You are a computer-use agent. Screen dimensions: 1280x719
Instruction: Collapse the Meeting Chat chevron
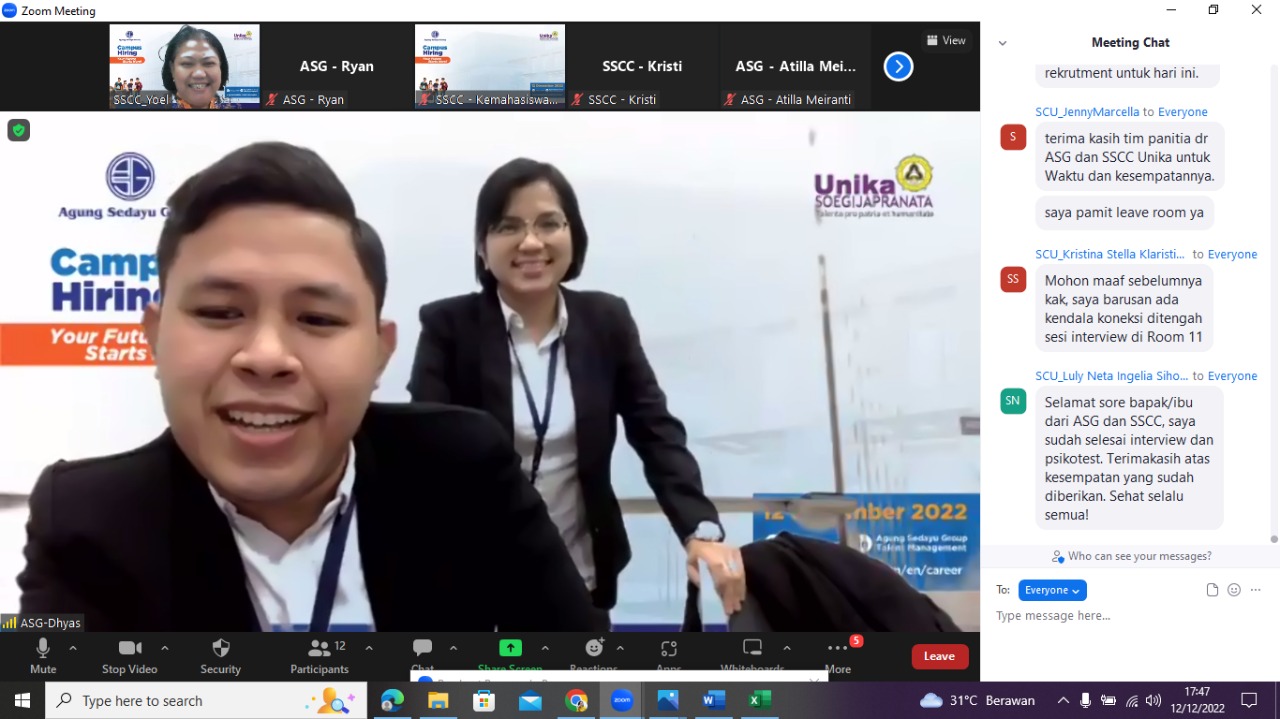1003,43
